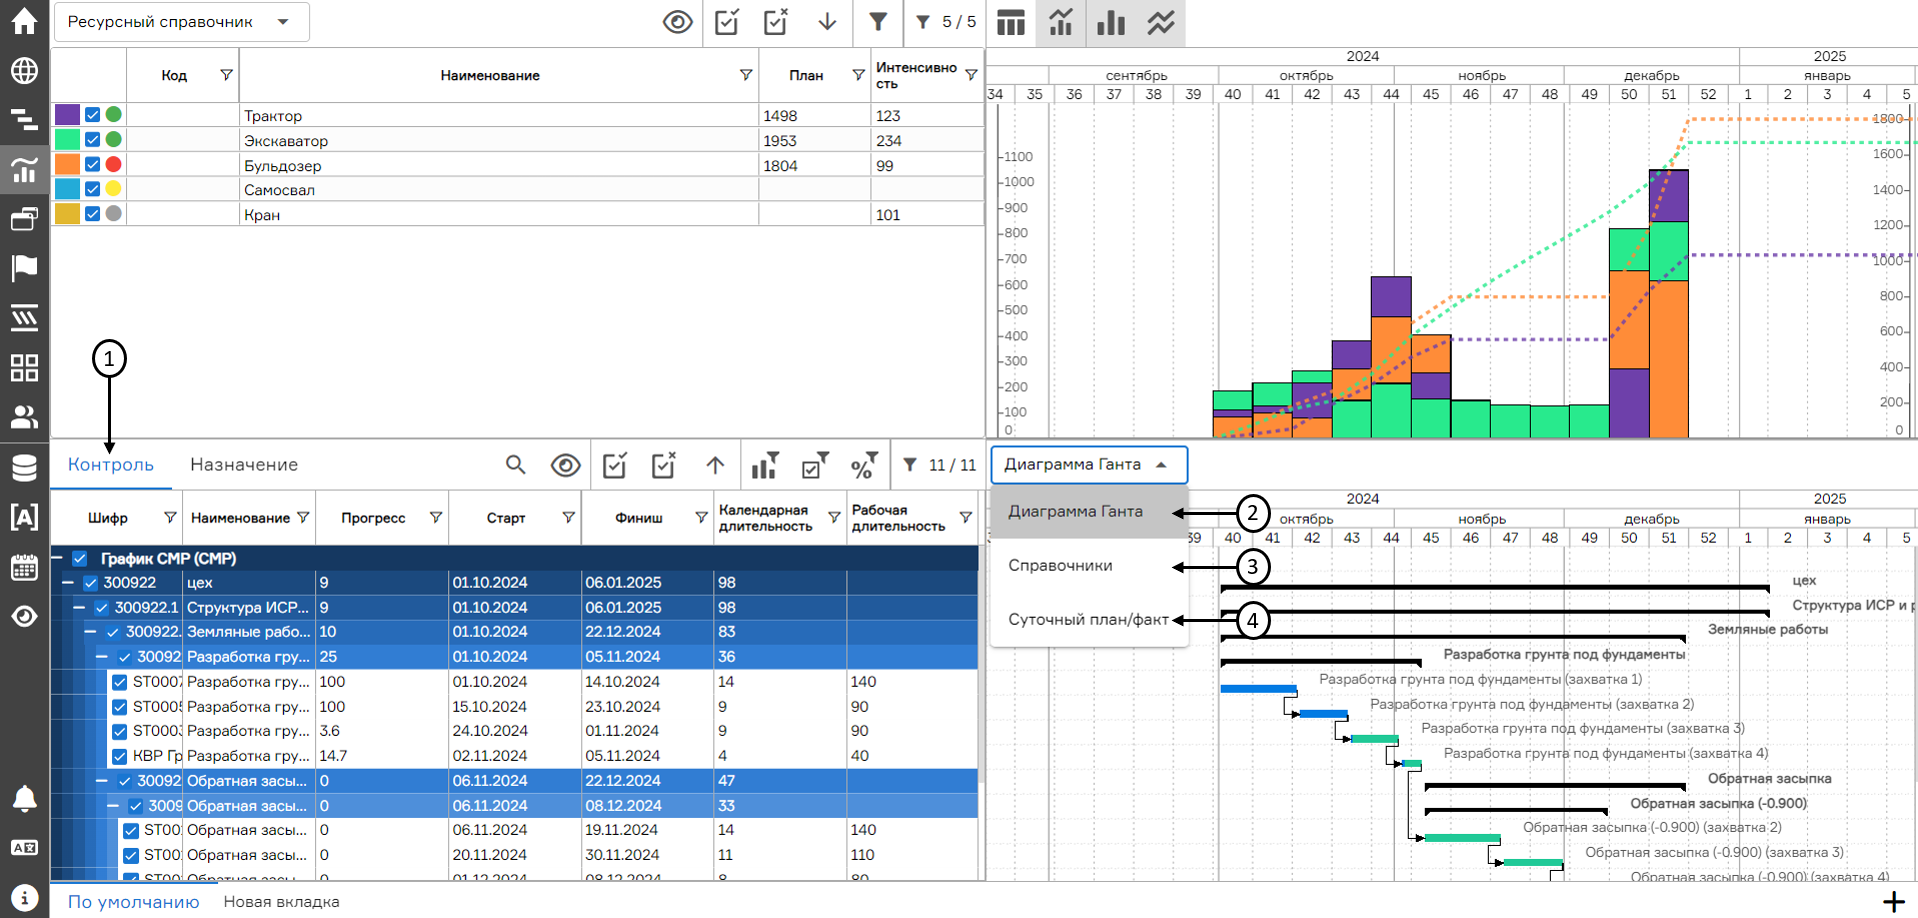Click the checkbox filter icon in Контроль toolbar
The width and height of the screenshot is (1918, 918).
pyautogui.click(x=815, y=465)
